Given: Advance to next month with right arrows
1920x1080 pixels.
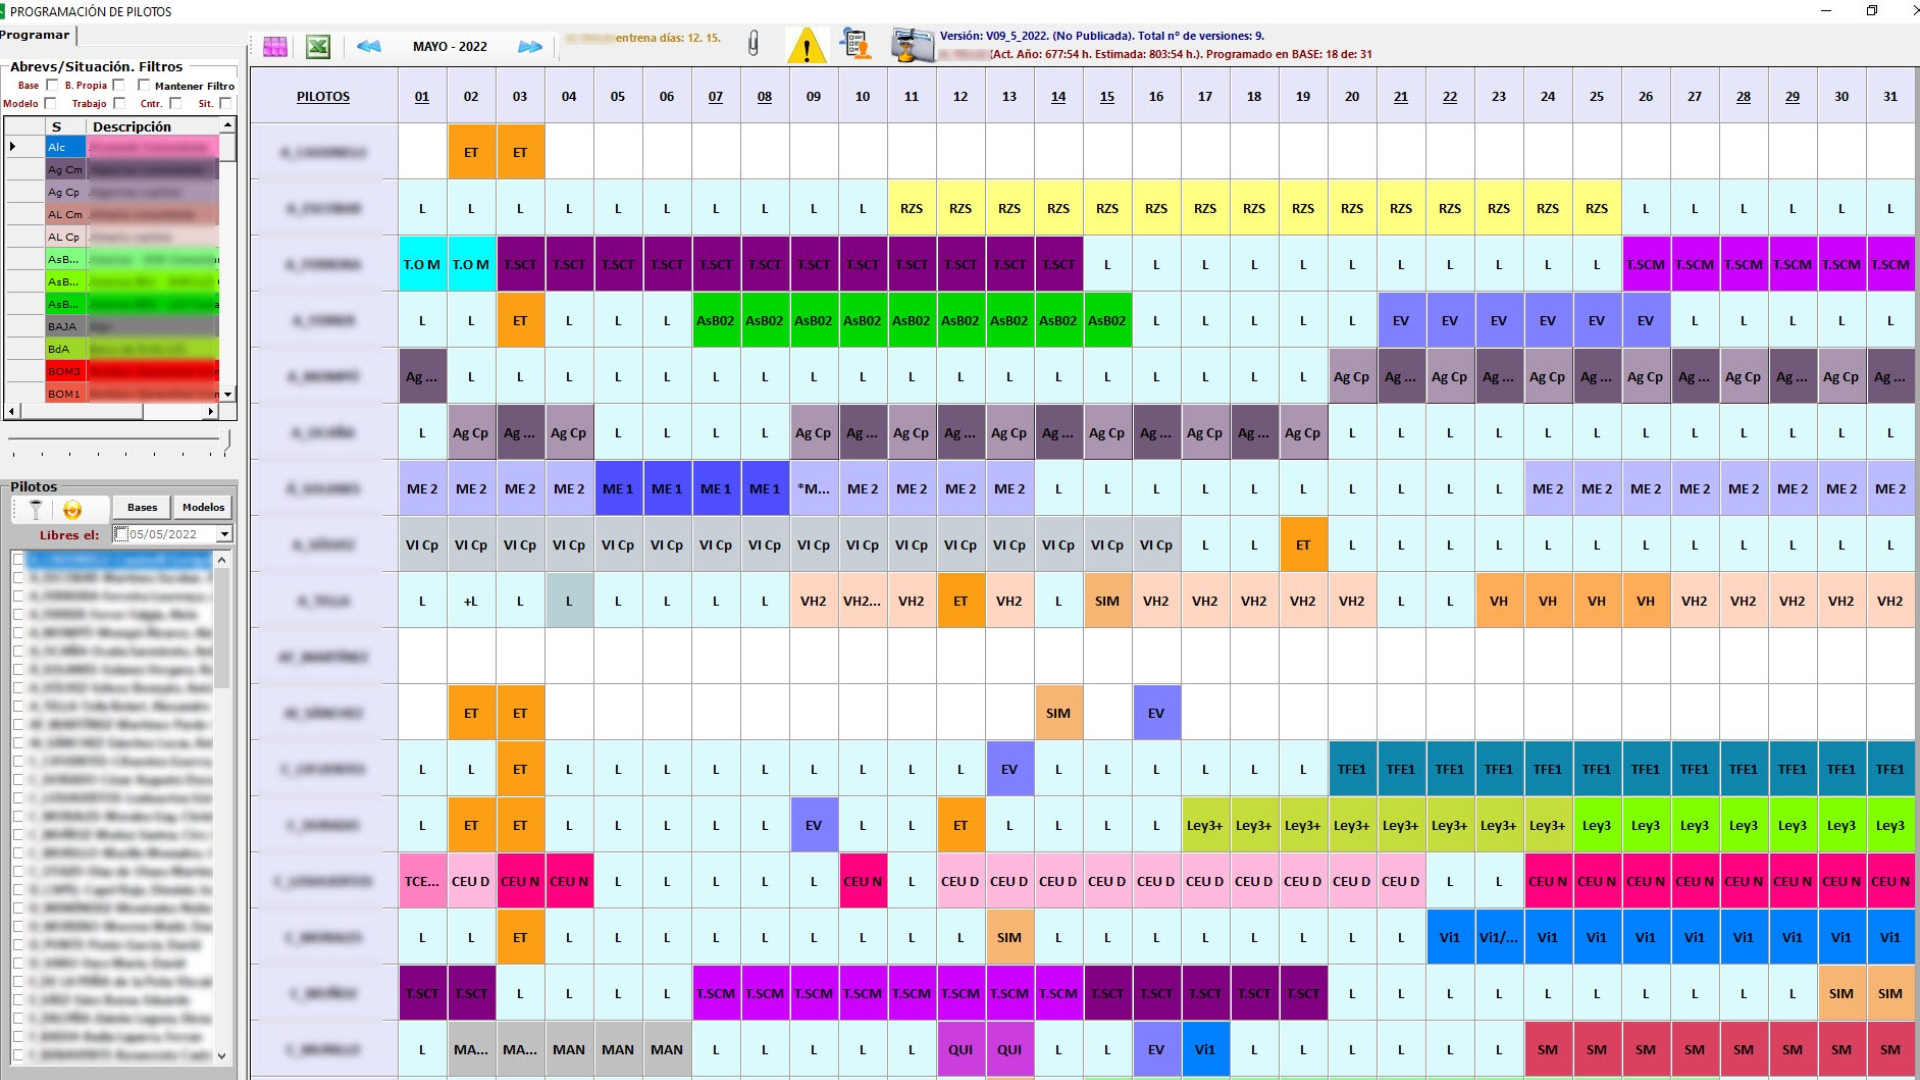Looking at the screenshot, I should [530, 47].
